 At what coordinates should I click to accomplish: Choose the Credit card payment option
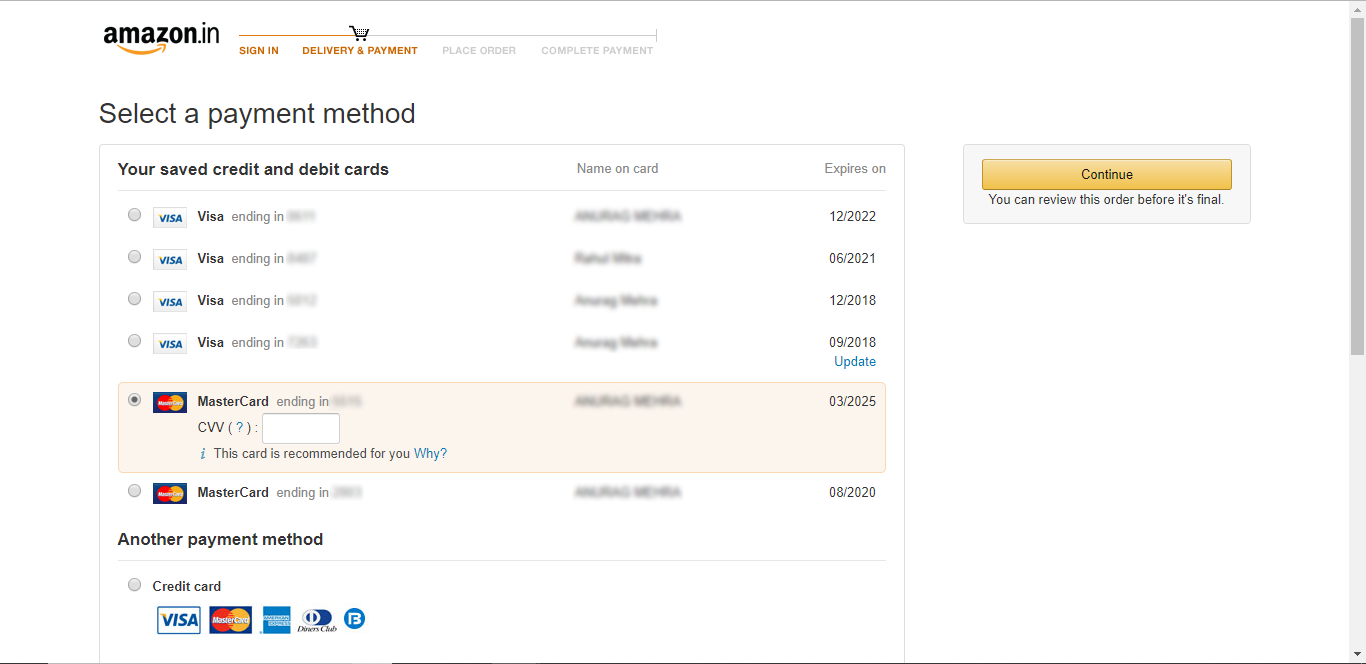tap(134, 585)
